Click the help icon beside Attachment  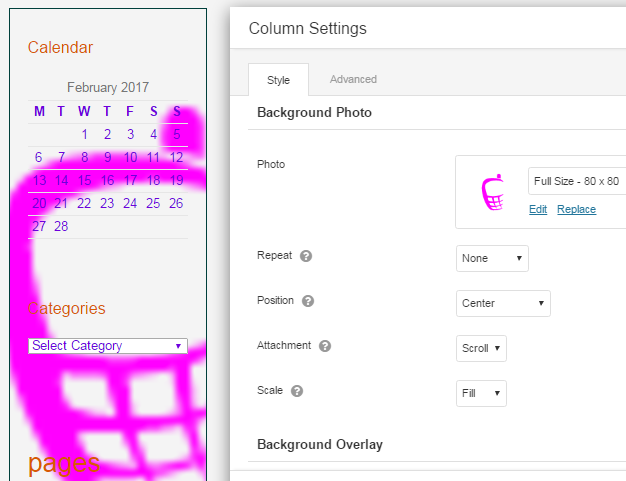[324, 346]
